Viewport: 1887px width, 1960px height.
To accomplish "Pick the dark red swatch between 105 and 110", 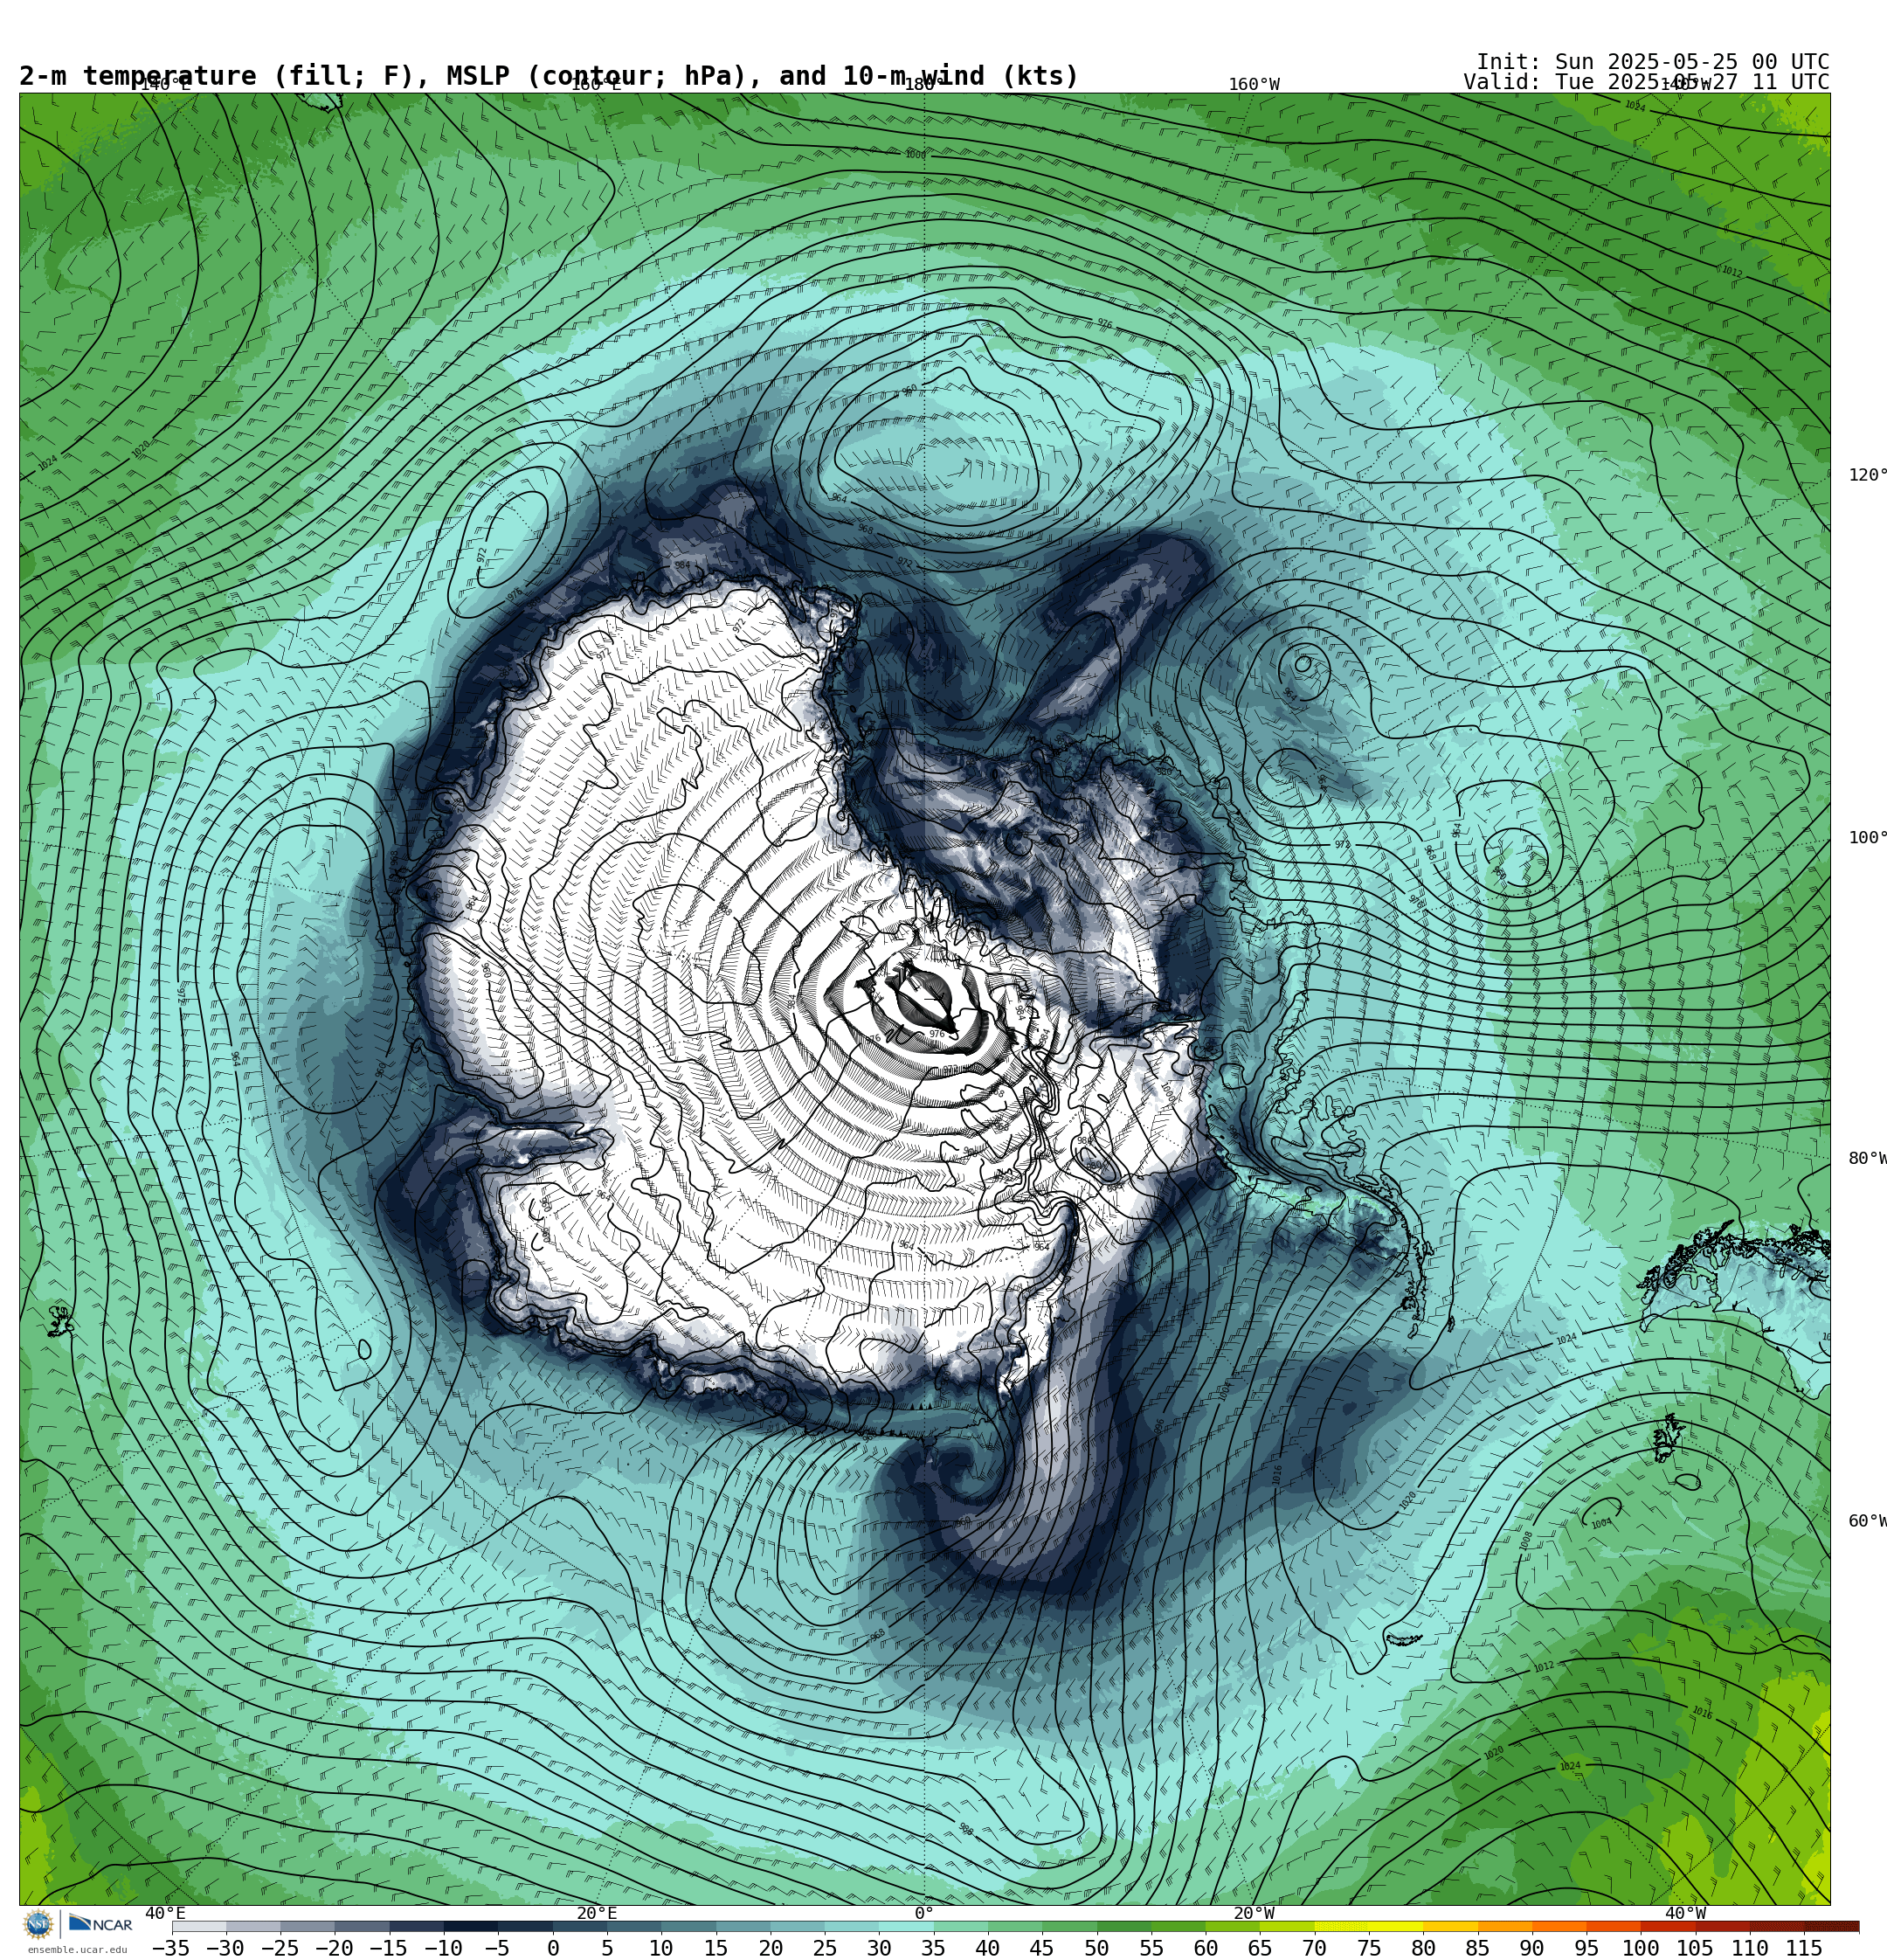I will pos(1723,1926).
